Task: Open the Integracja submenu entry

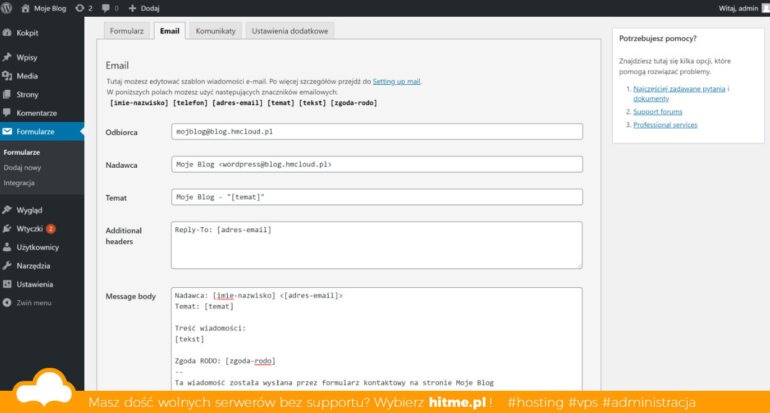Action: [x=19, y=183]
